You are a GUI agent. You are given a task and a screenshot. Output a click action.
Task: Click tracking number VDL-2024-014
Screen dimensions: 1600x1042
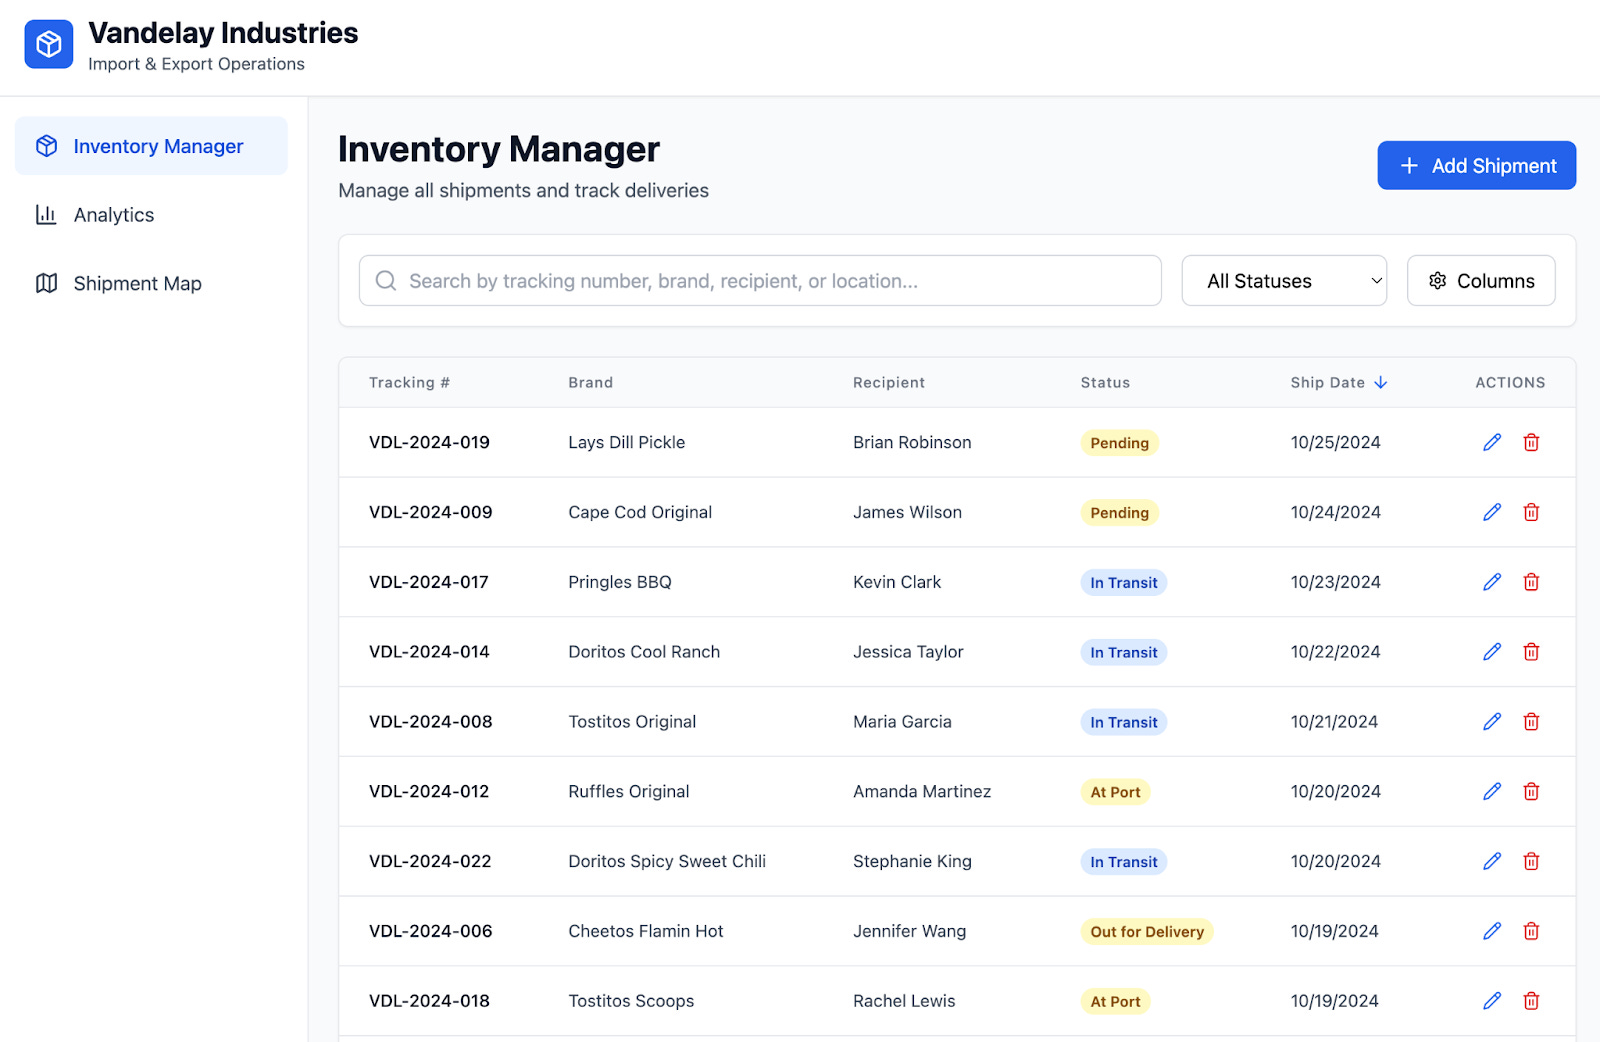tap(429, 652)
